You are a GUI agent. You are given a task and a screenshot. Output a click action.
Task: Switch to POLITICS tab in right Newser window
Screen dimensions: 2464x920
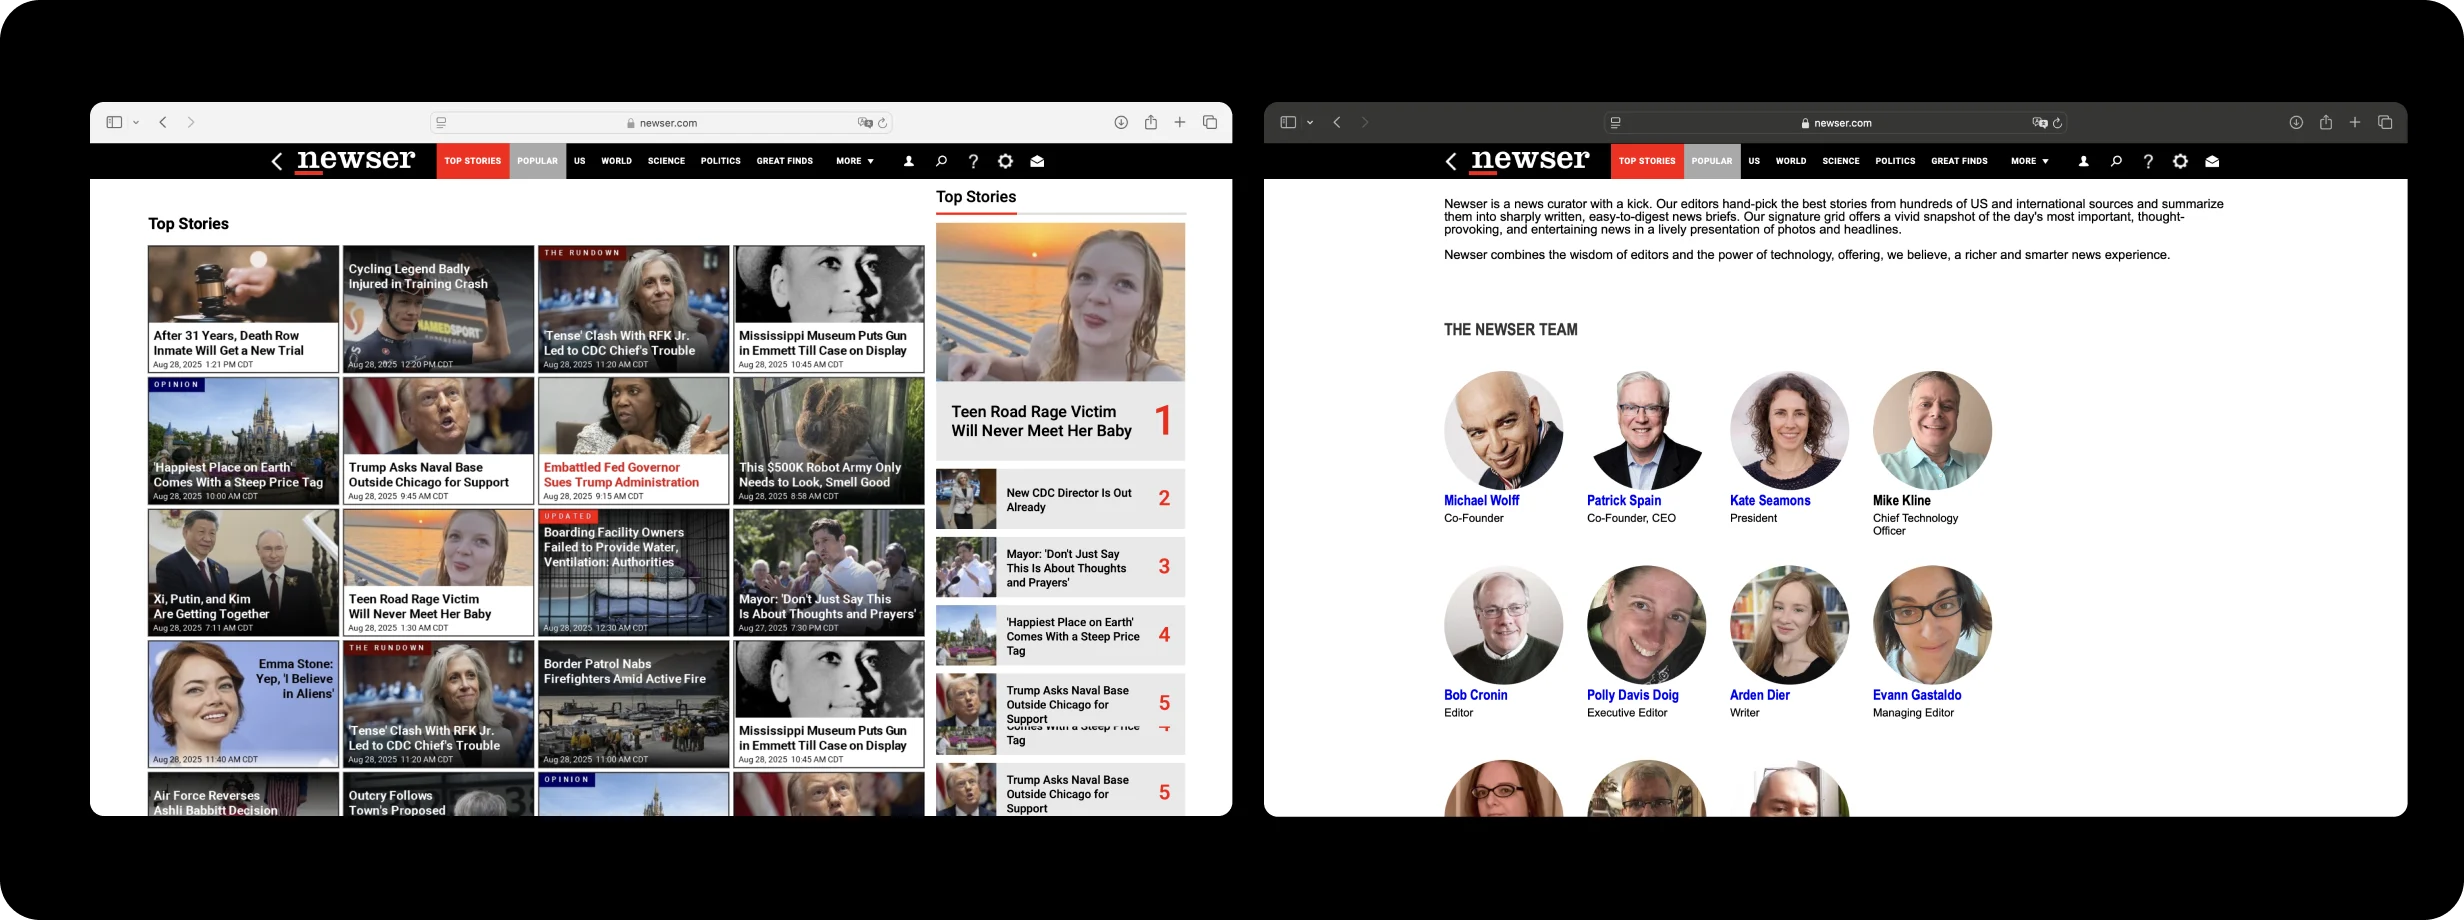pos(1895,161)
